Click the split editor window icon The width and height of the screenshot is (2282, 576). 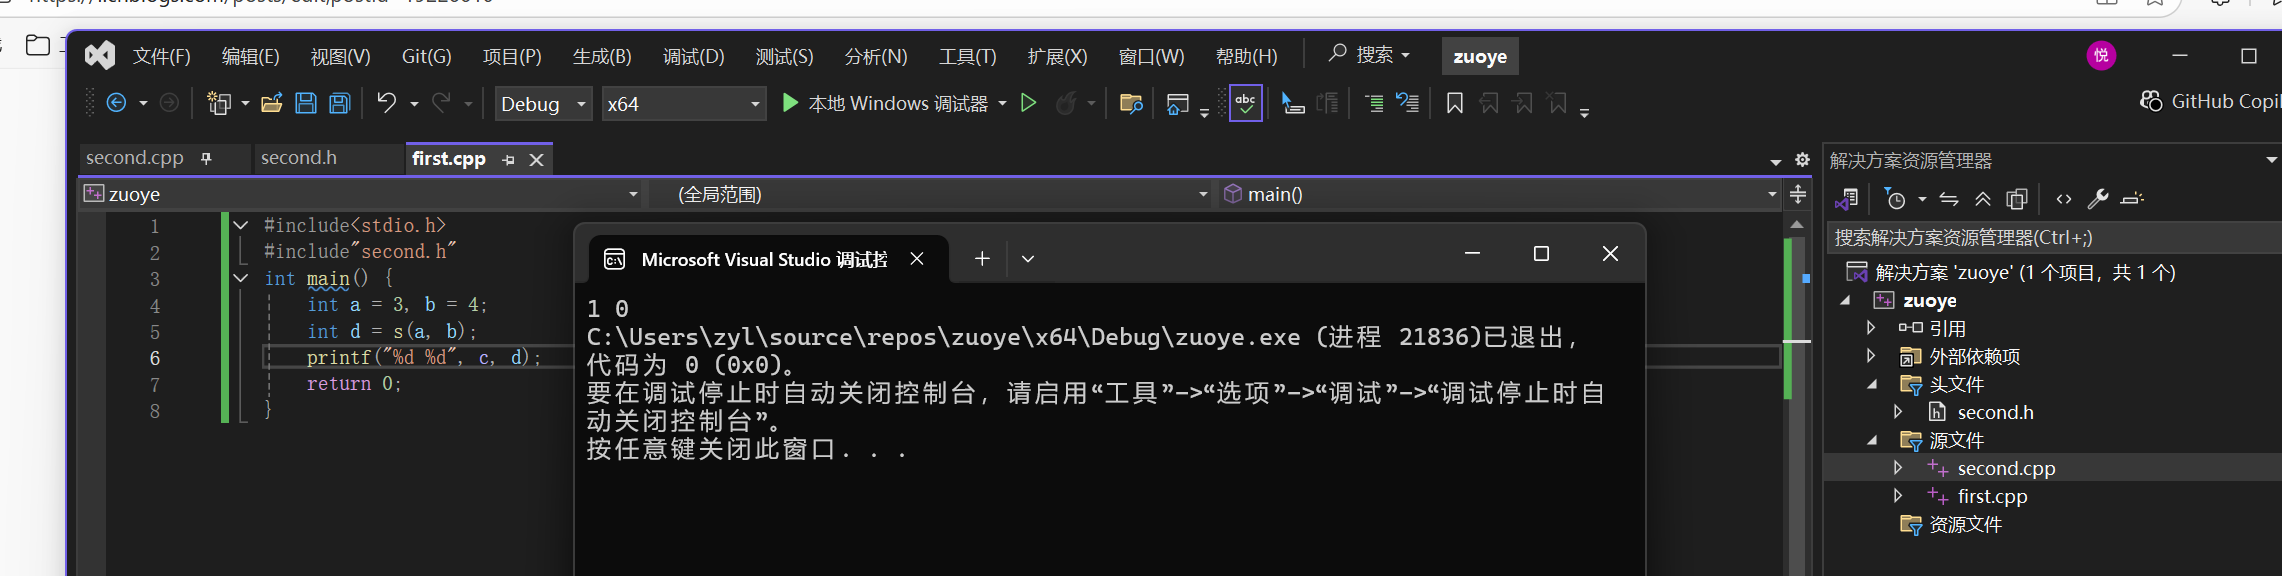point(1798,194)
